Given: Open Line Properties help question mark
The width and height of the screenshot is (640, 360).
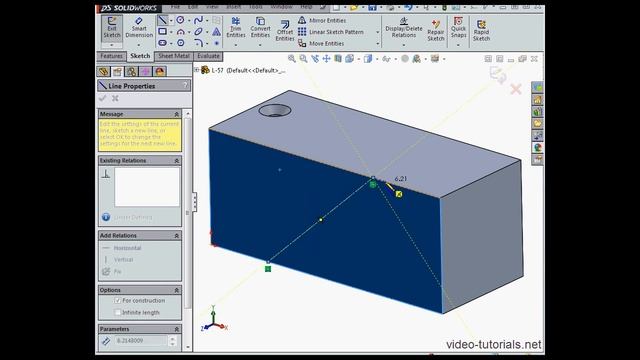Looking at the screenshot, I should pos(185,85).
